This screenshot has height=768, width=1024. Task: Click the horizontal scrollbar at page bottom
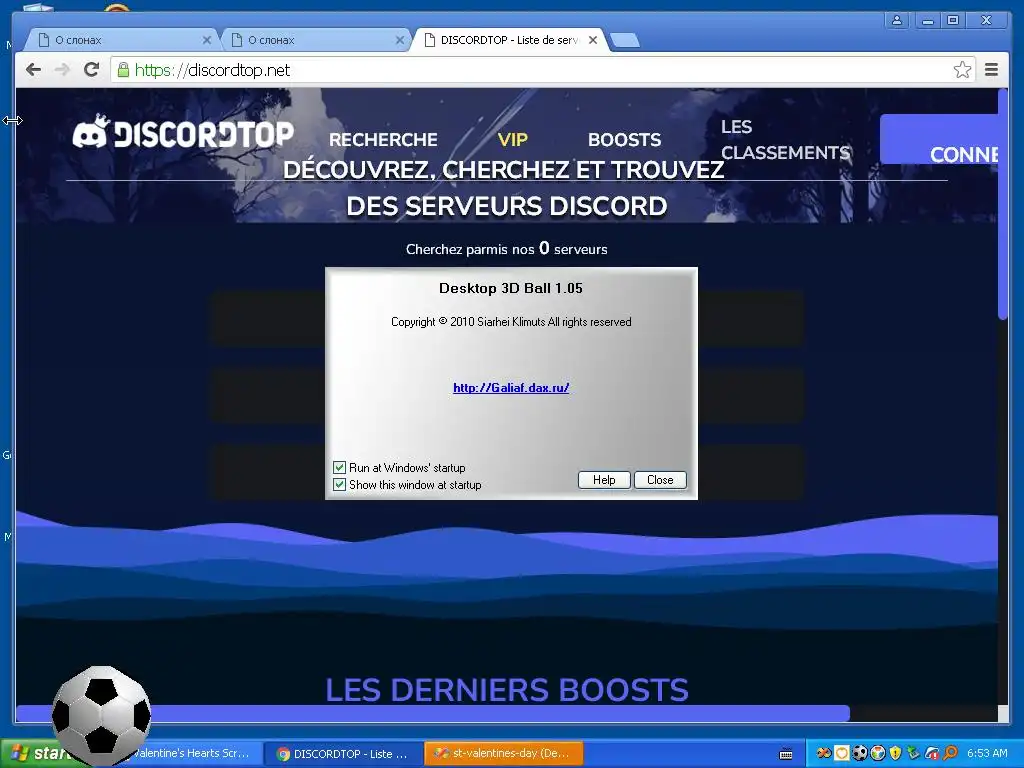point(433,713)
